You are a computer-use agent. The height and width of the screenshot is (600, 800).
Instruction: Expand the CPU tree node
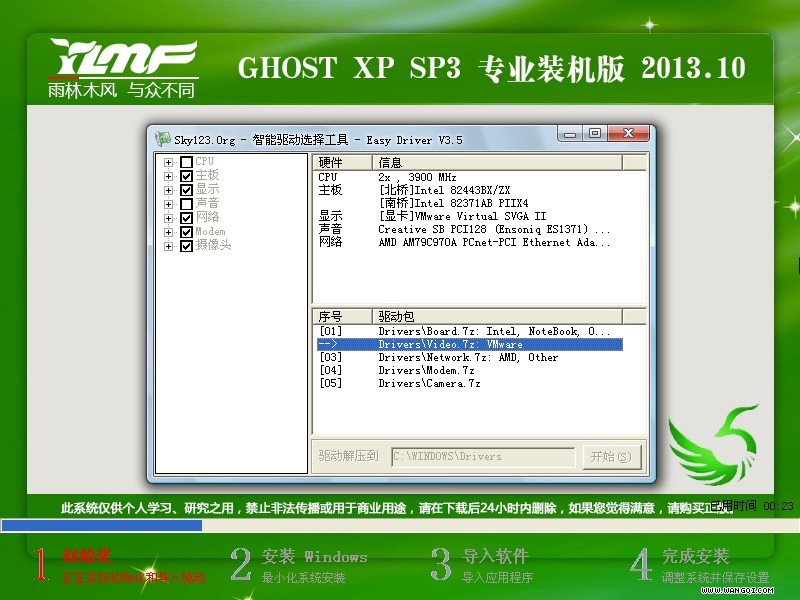168,162
